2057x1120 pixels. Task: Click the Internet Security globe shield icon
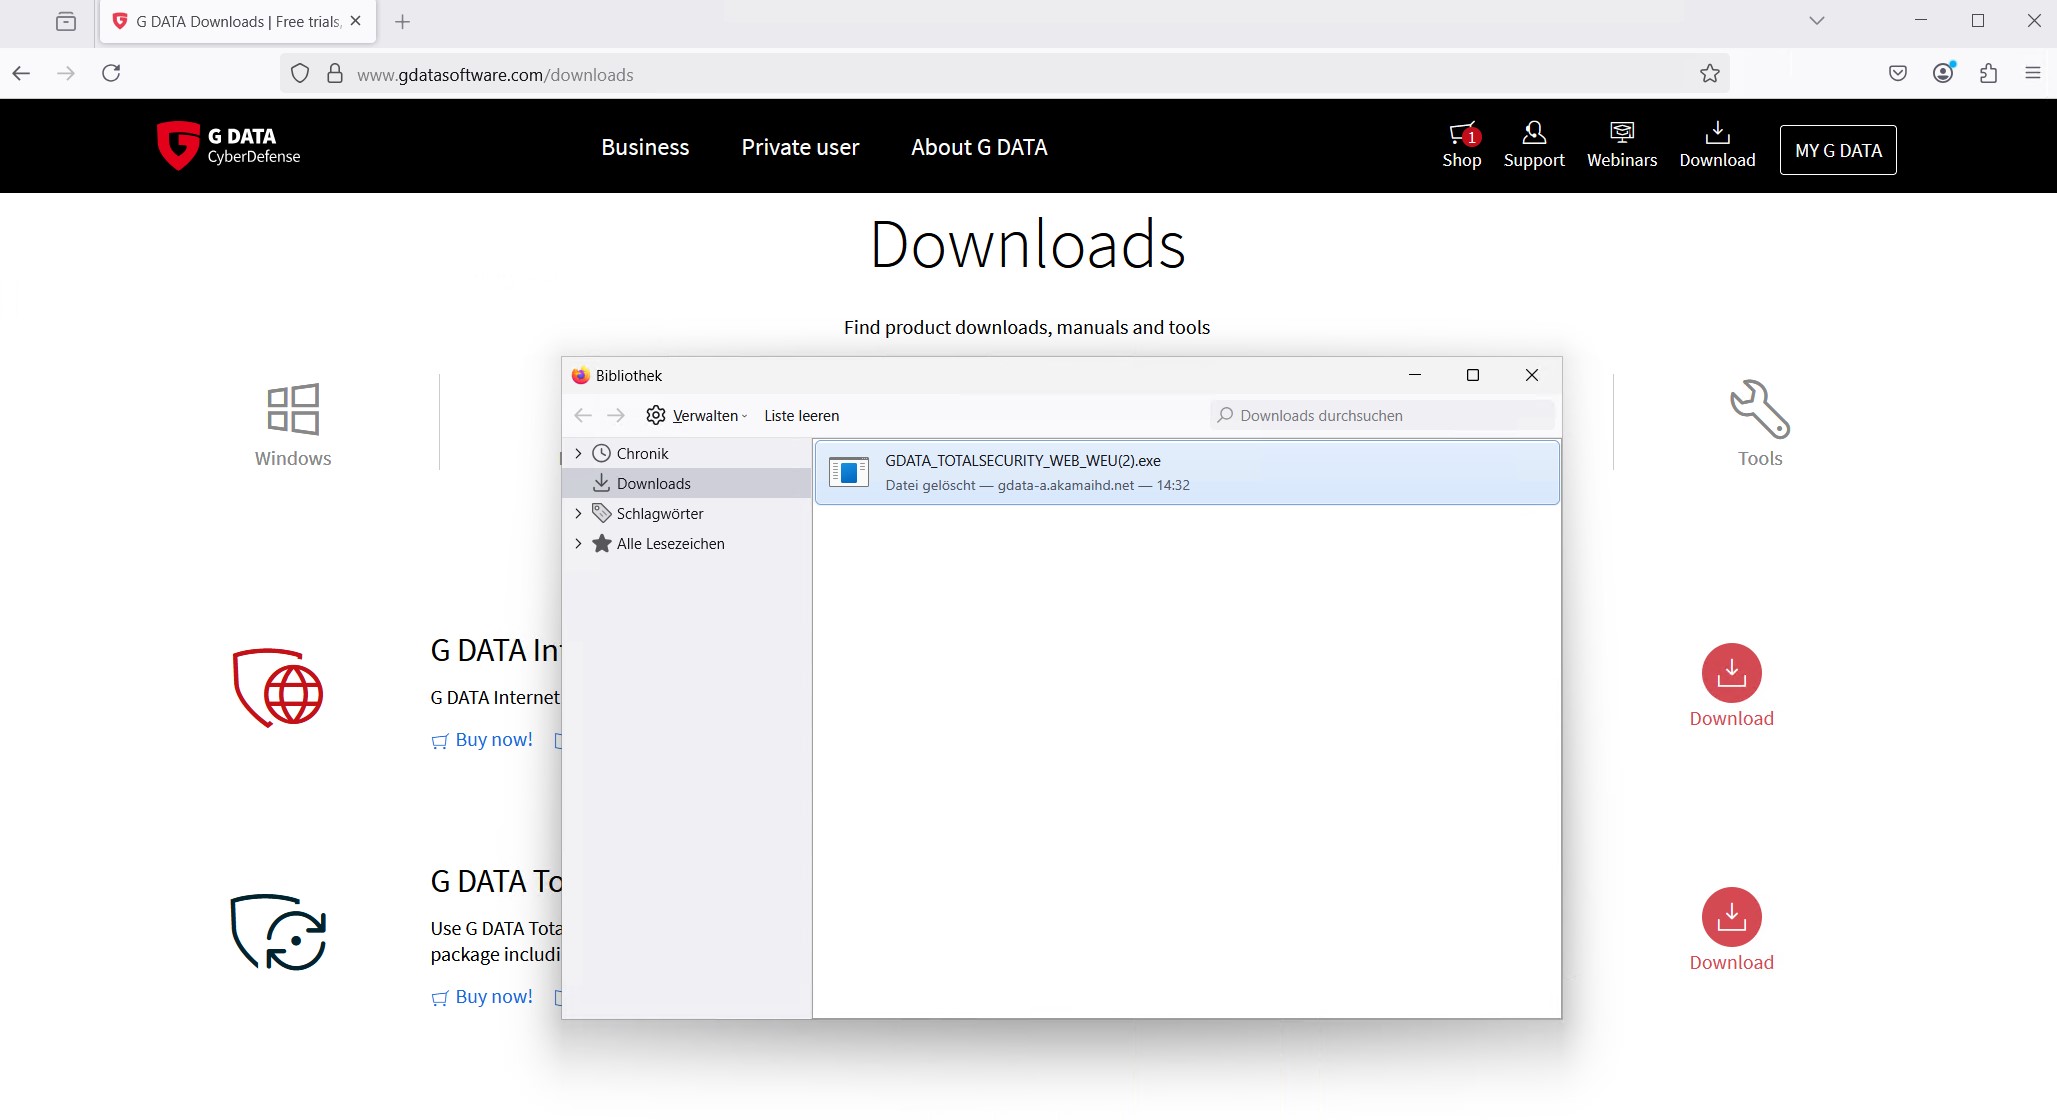tap(278, 688)
